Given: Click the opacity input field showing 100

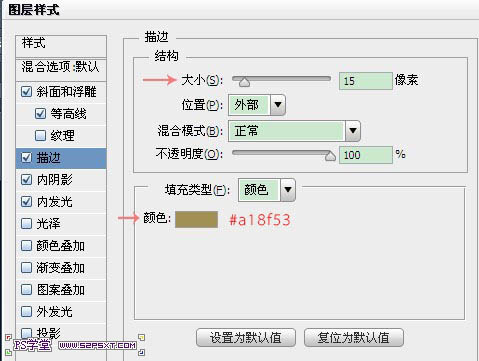Looking at the screenshot, I should (366, 155).
